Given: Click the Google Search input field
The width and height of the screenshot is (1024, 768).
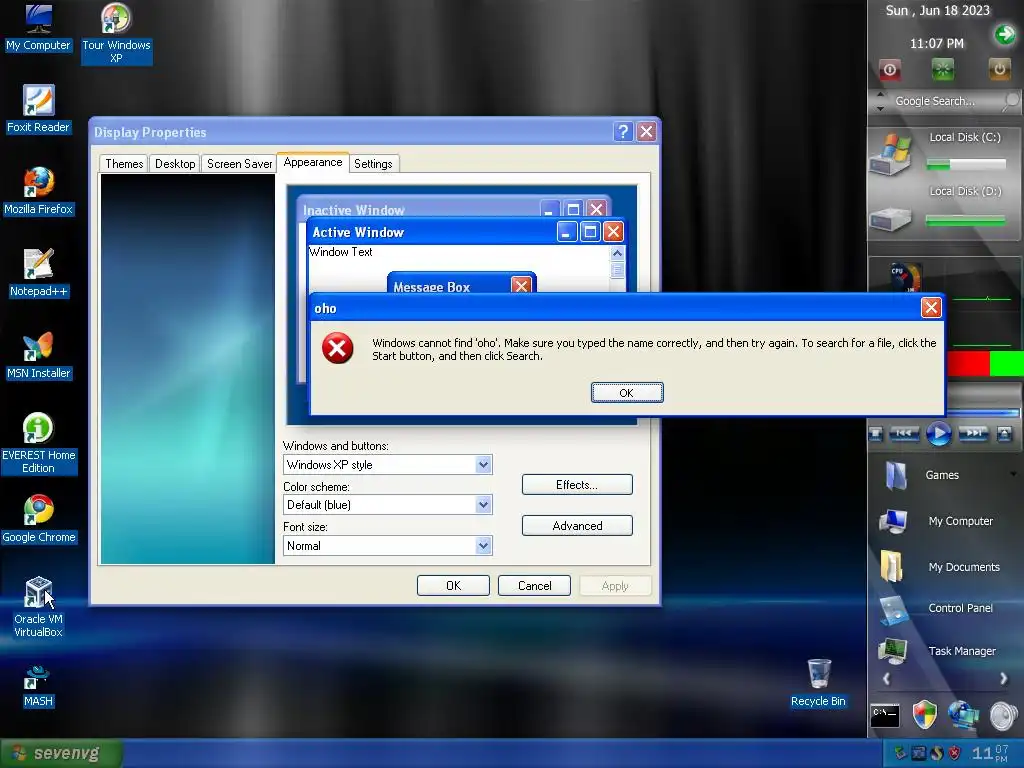Looking at the screenshot, I should pos(944,101).
